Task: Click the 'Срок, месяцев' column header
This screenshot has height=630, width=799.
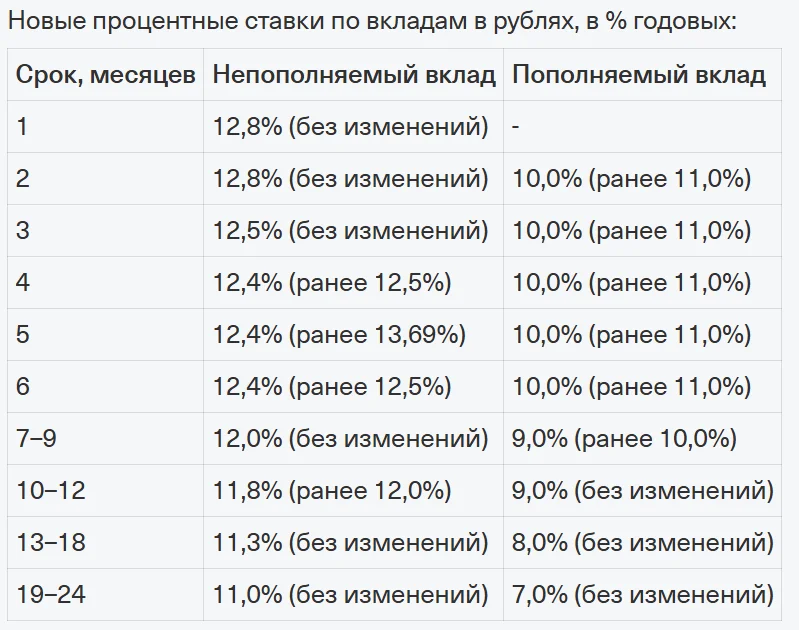Action: tap(105, 75)
